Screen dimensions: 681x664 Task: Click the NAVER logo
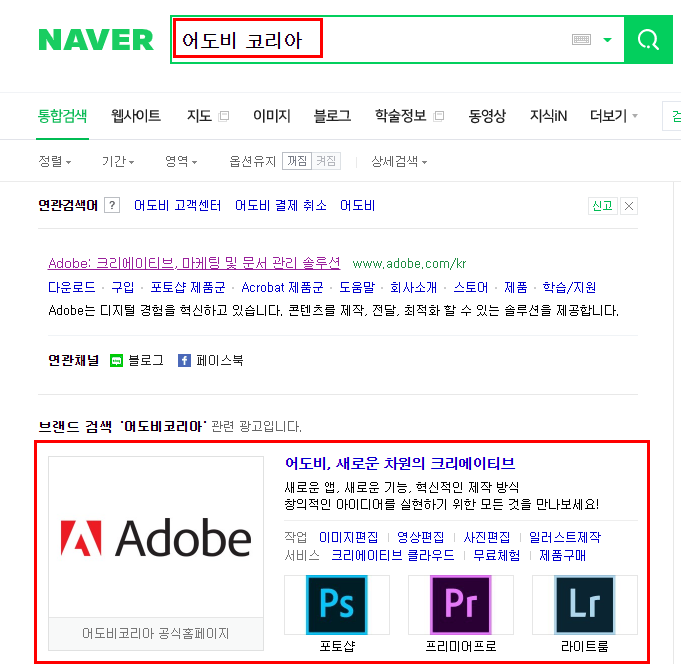(96, 40)
